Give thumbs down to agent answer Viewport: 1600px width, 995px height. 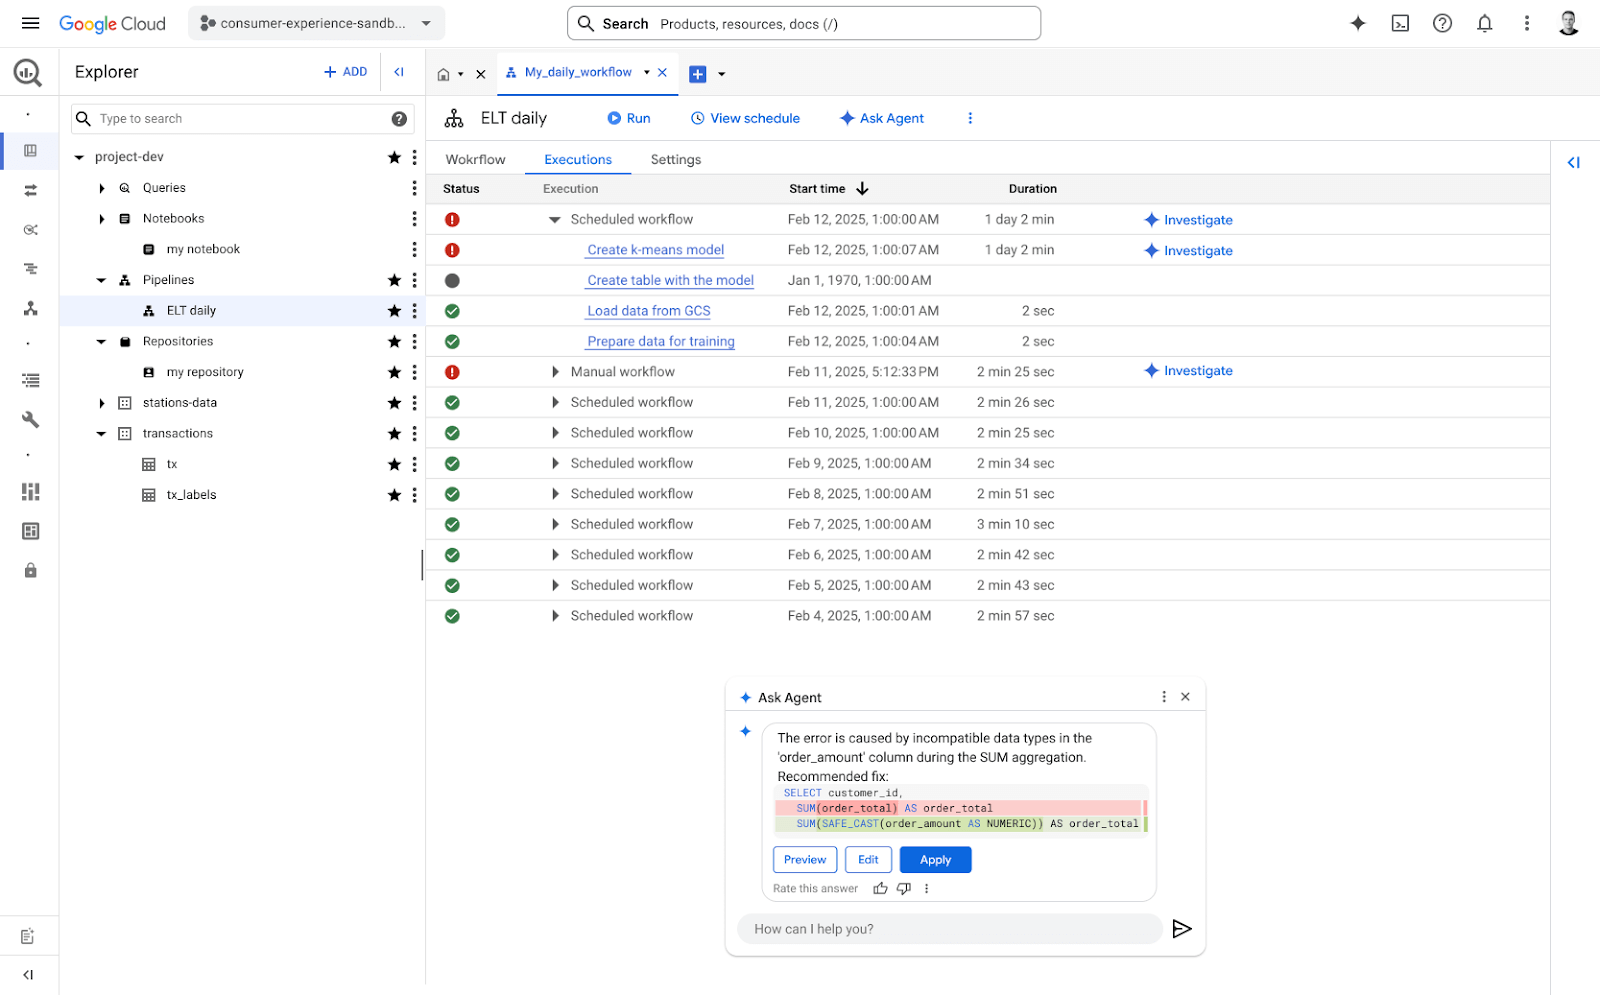point(904,888)
